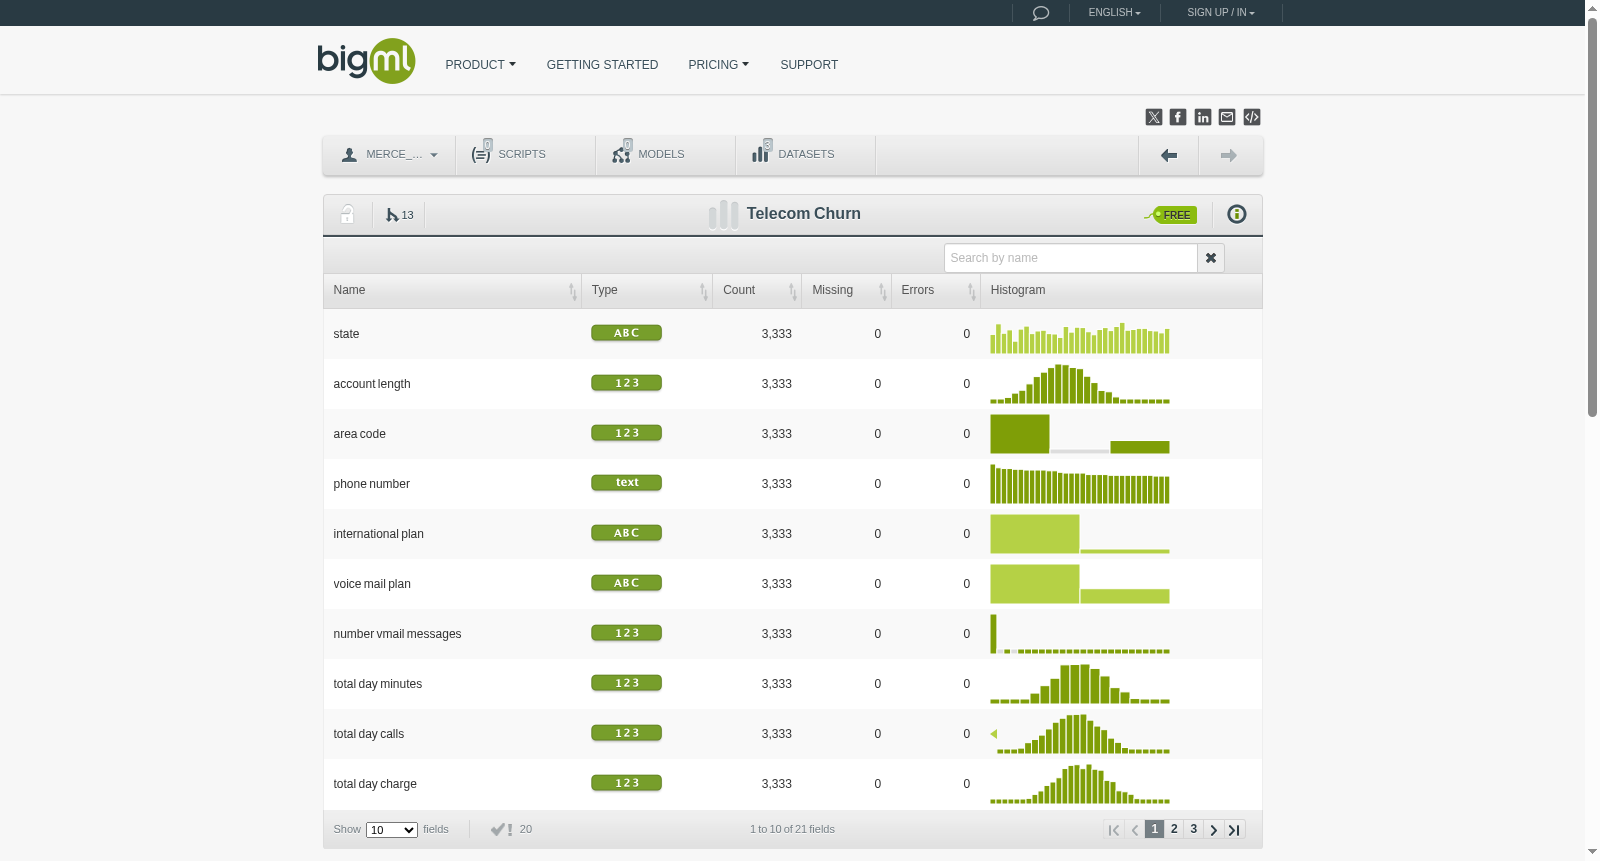Select the total day charge field name
The width and height of the screenshot is (1600, 861).
click(375, 784)
